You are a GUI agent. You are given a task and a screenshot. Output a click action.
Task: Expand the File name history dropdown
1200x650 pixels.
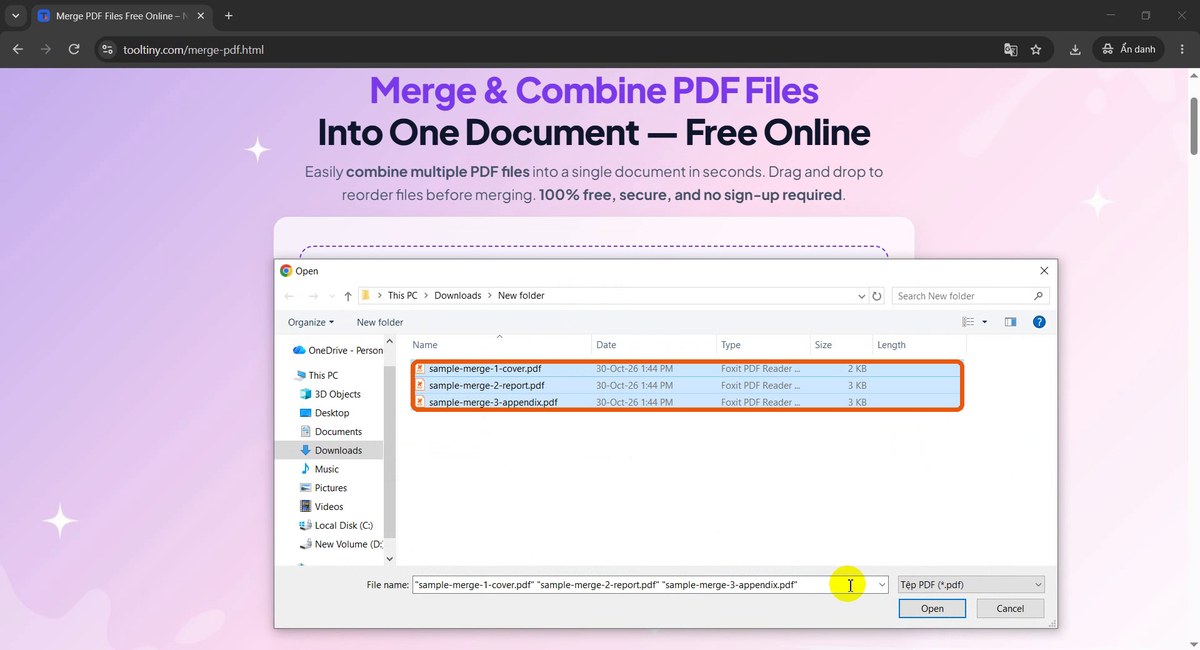click(881, 584)
